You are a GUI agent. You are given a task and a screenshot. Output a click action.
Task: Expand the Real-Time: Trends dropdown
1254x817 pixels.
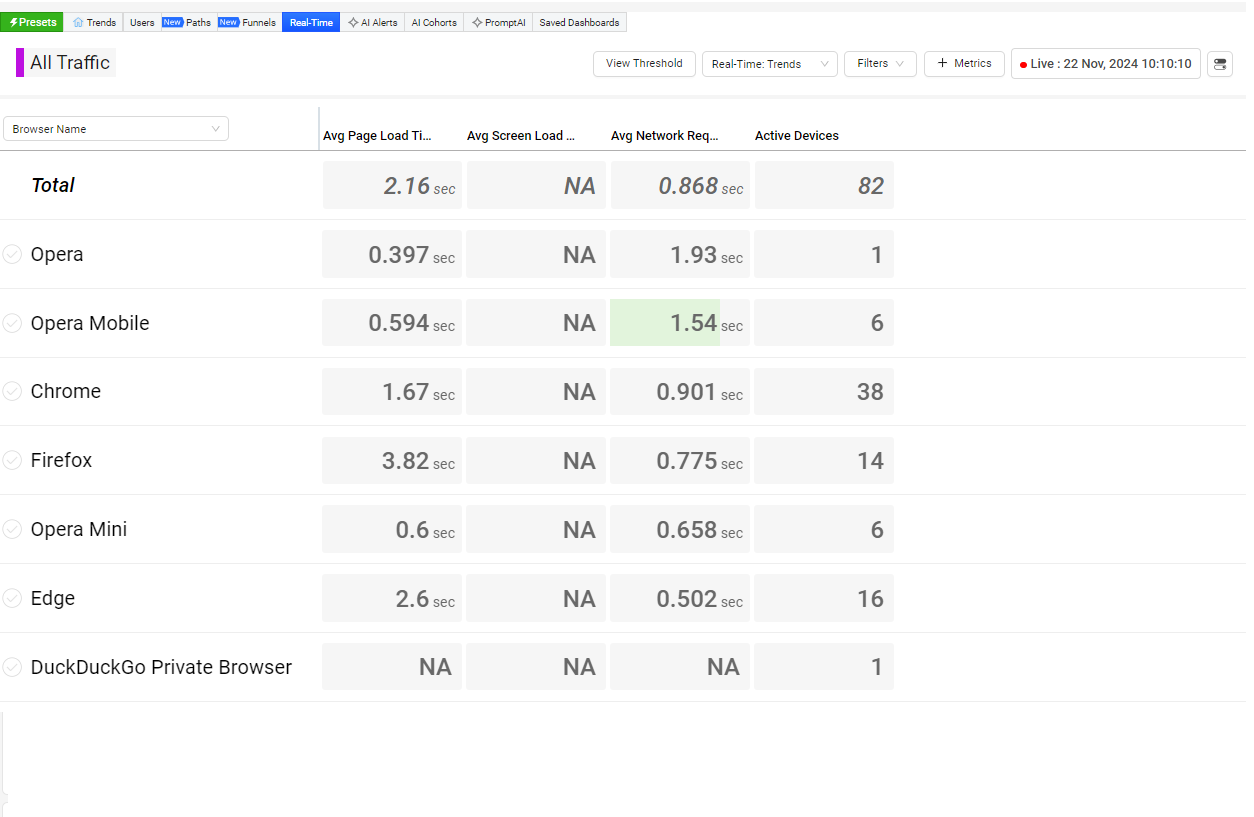coord(770,64)
